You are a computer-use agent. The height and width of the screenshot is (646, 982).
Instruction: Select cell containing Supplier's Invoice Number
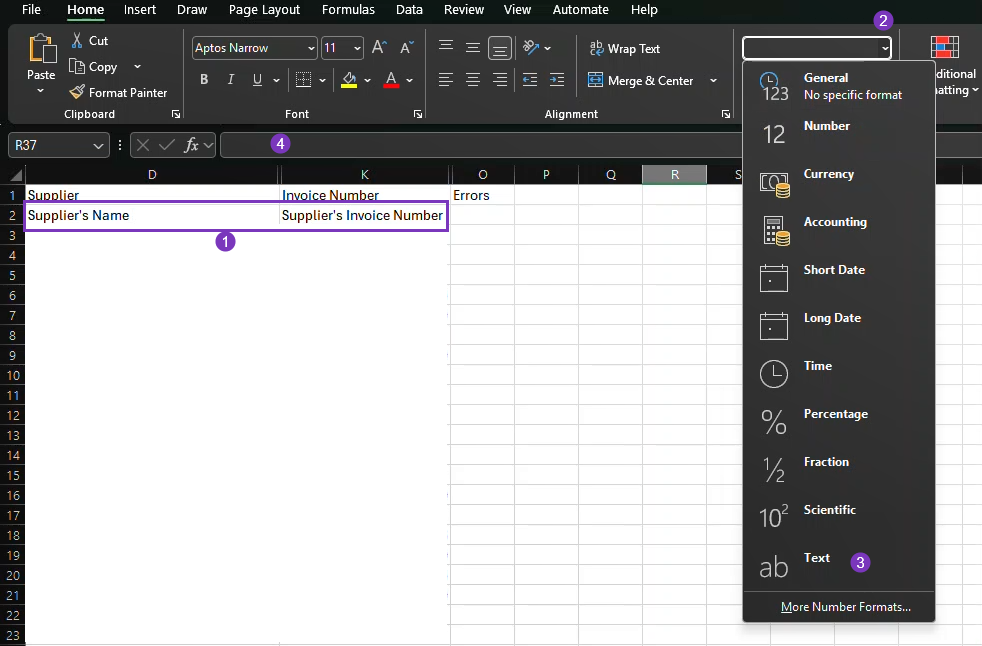point(362,215)
